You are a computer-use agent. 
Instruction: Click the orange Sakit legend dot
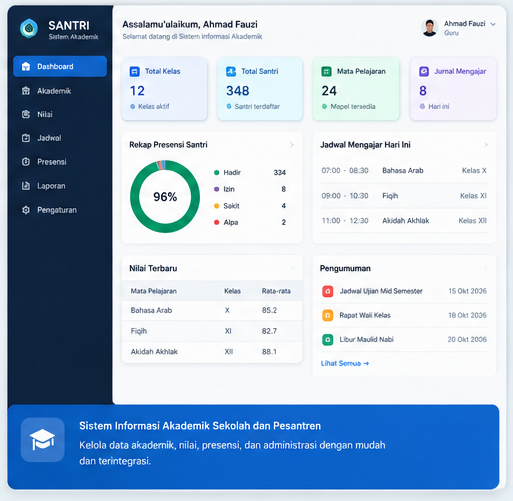[217, 206]
